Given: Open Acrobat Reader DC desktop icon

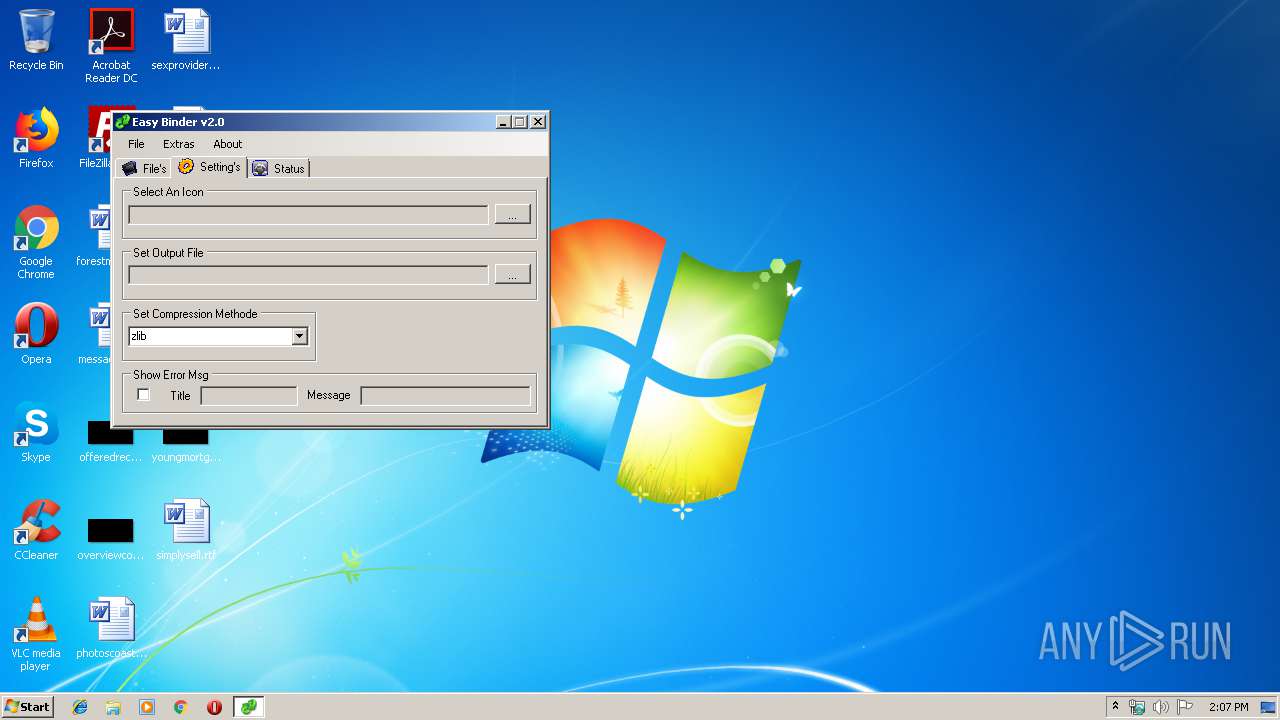Looking at the screenshot, I should coord(111,46).
